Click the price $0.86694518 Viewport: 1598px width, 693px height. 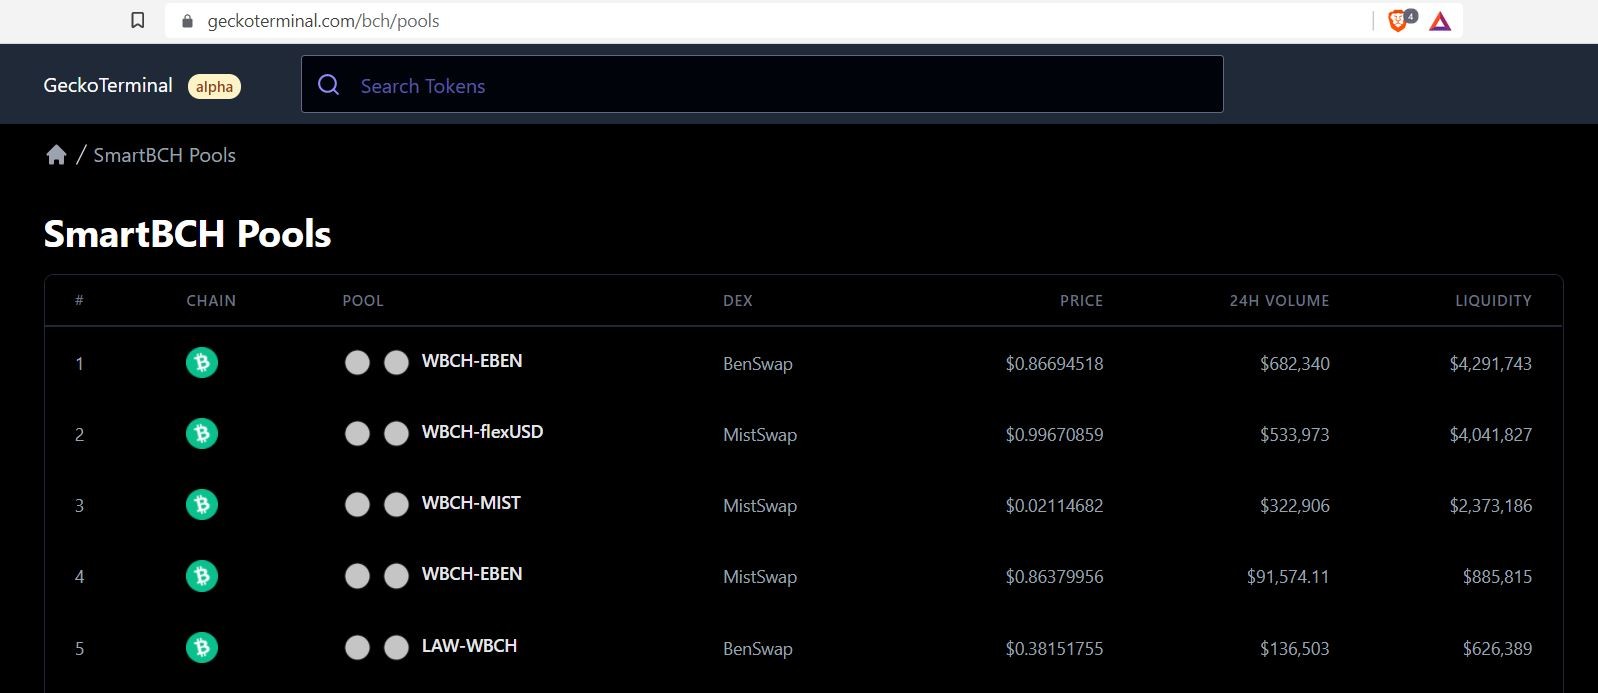pyautogui.click(x=1054, y=364)
